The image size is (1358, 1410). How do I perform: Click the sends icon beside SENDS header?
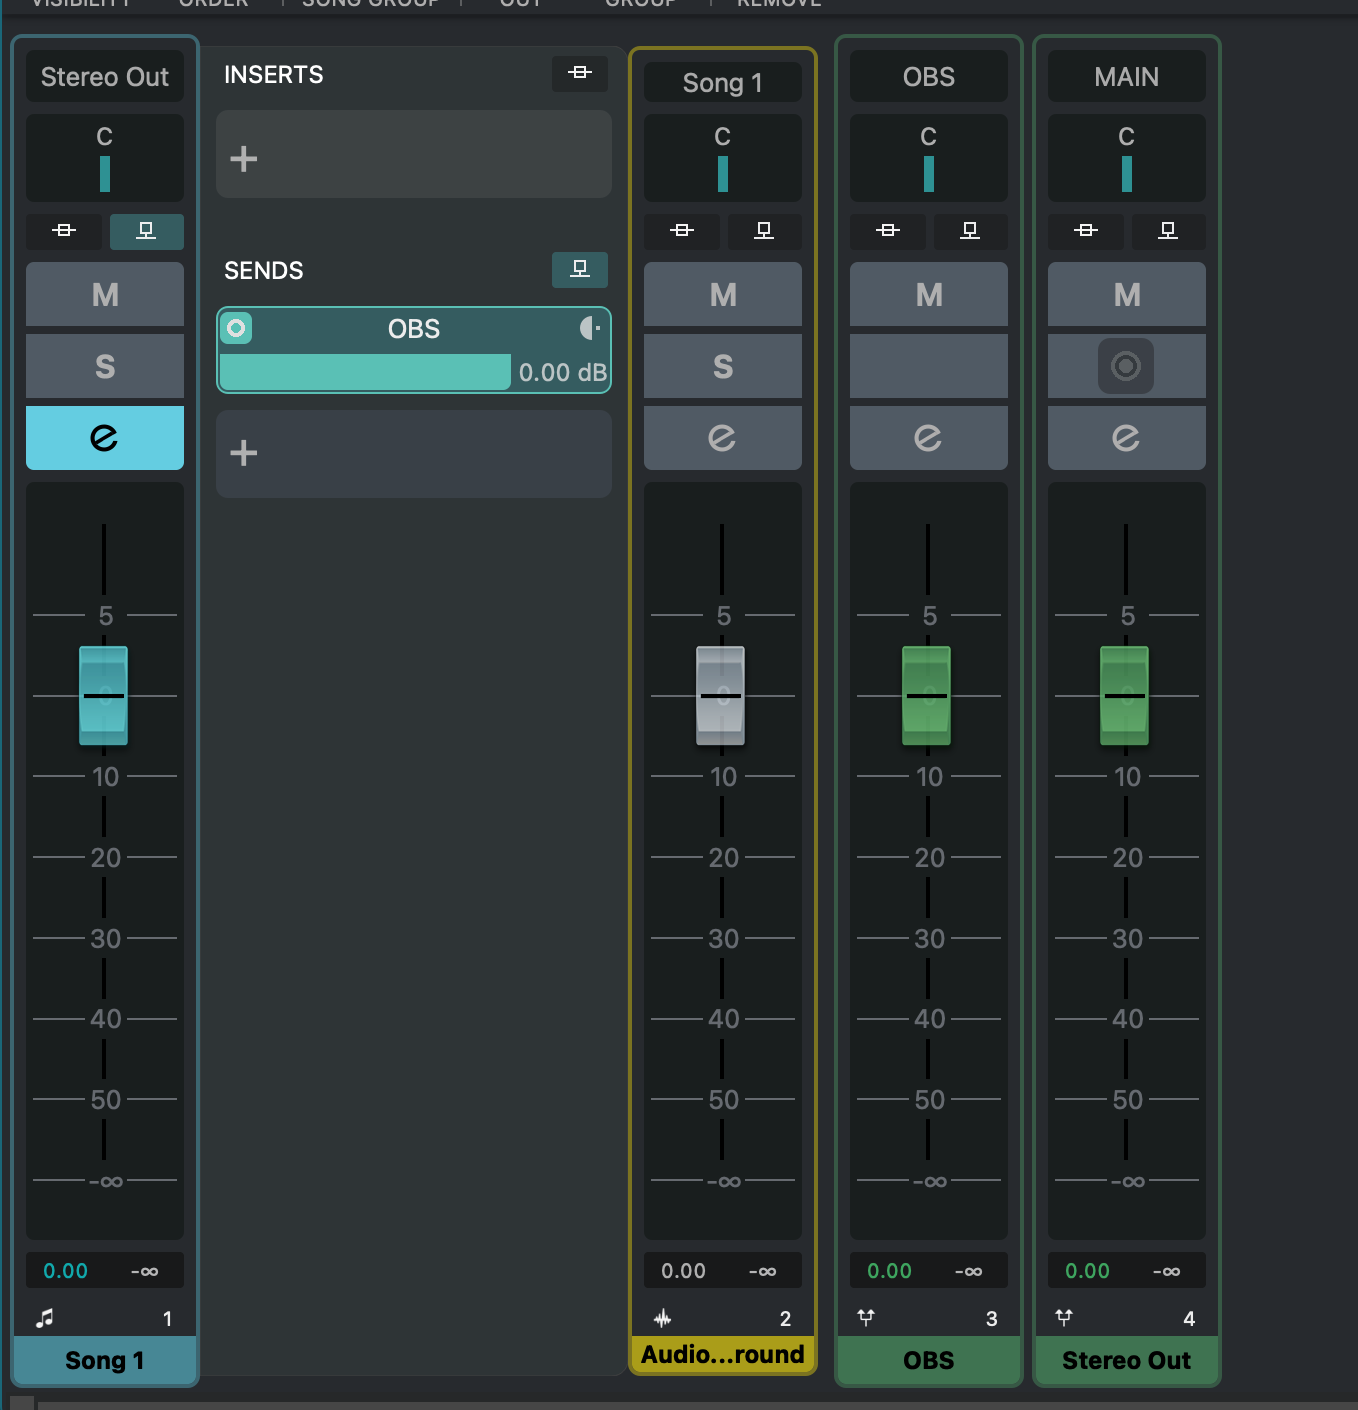pos(580,269)
